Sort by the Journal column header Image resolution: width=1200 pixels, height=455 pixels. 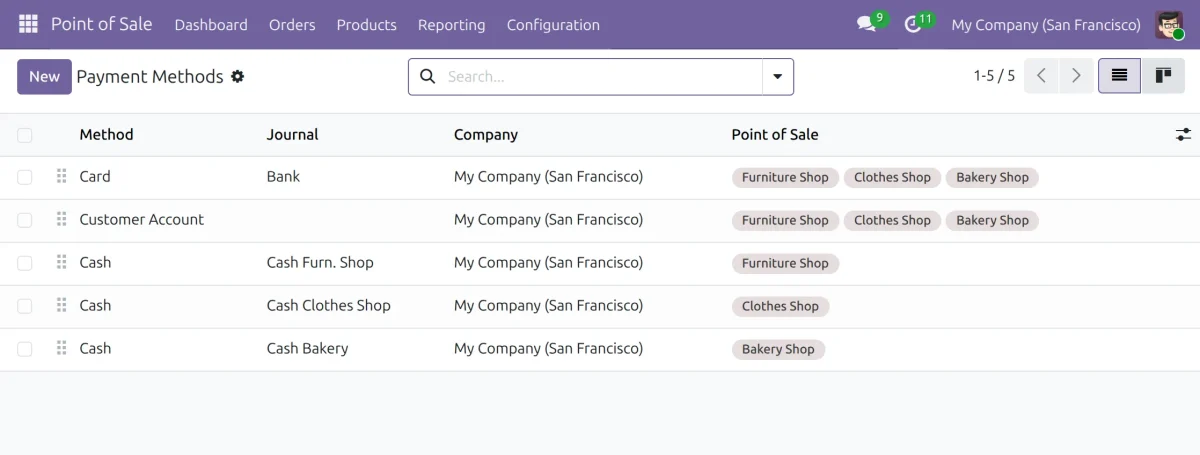[293, 134]
